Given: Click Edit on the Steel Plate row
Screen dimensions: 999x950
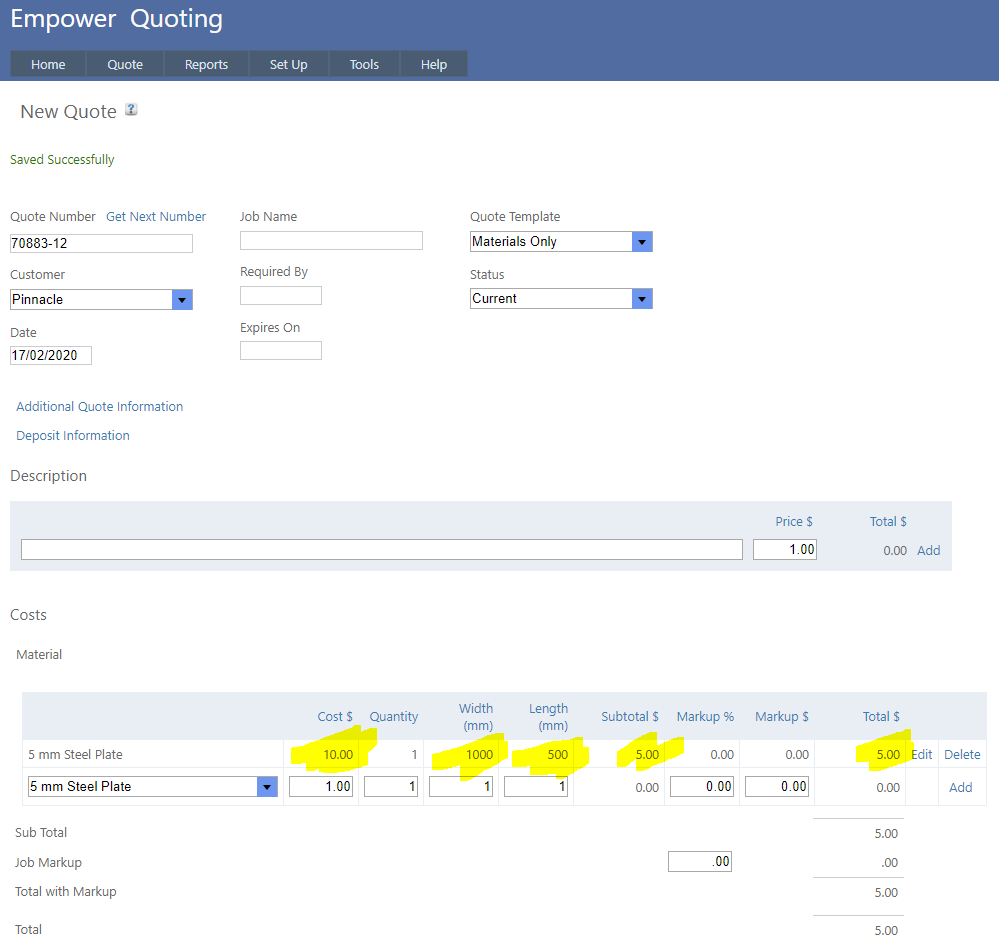Looking at the screenshot, I should point(921,754).
